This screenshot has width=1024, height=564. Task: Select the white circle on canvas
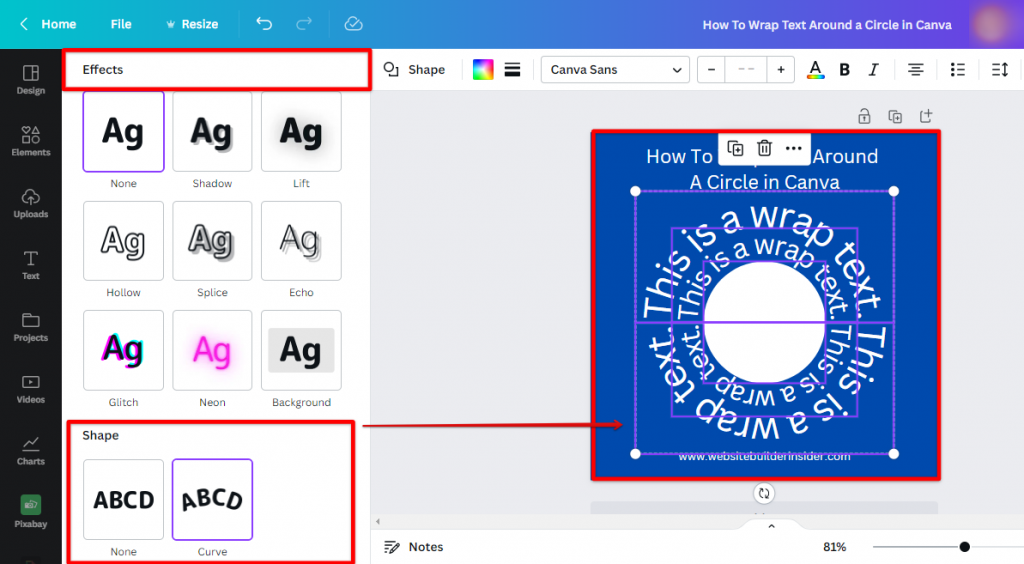point(764,322)
